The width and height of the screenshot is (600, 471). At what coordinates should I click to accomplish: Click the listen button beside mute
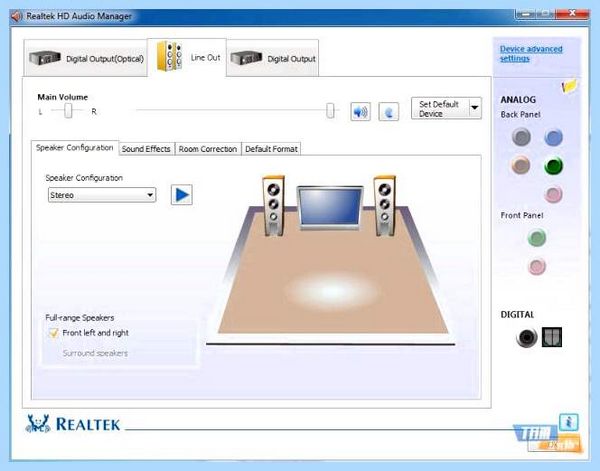(x=388, y=112)
